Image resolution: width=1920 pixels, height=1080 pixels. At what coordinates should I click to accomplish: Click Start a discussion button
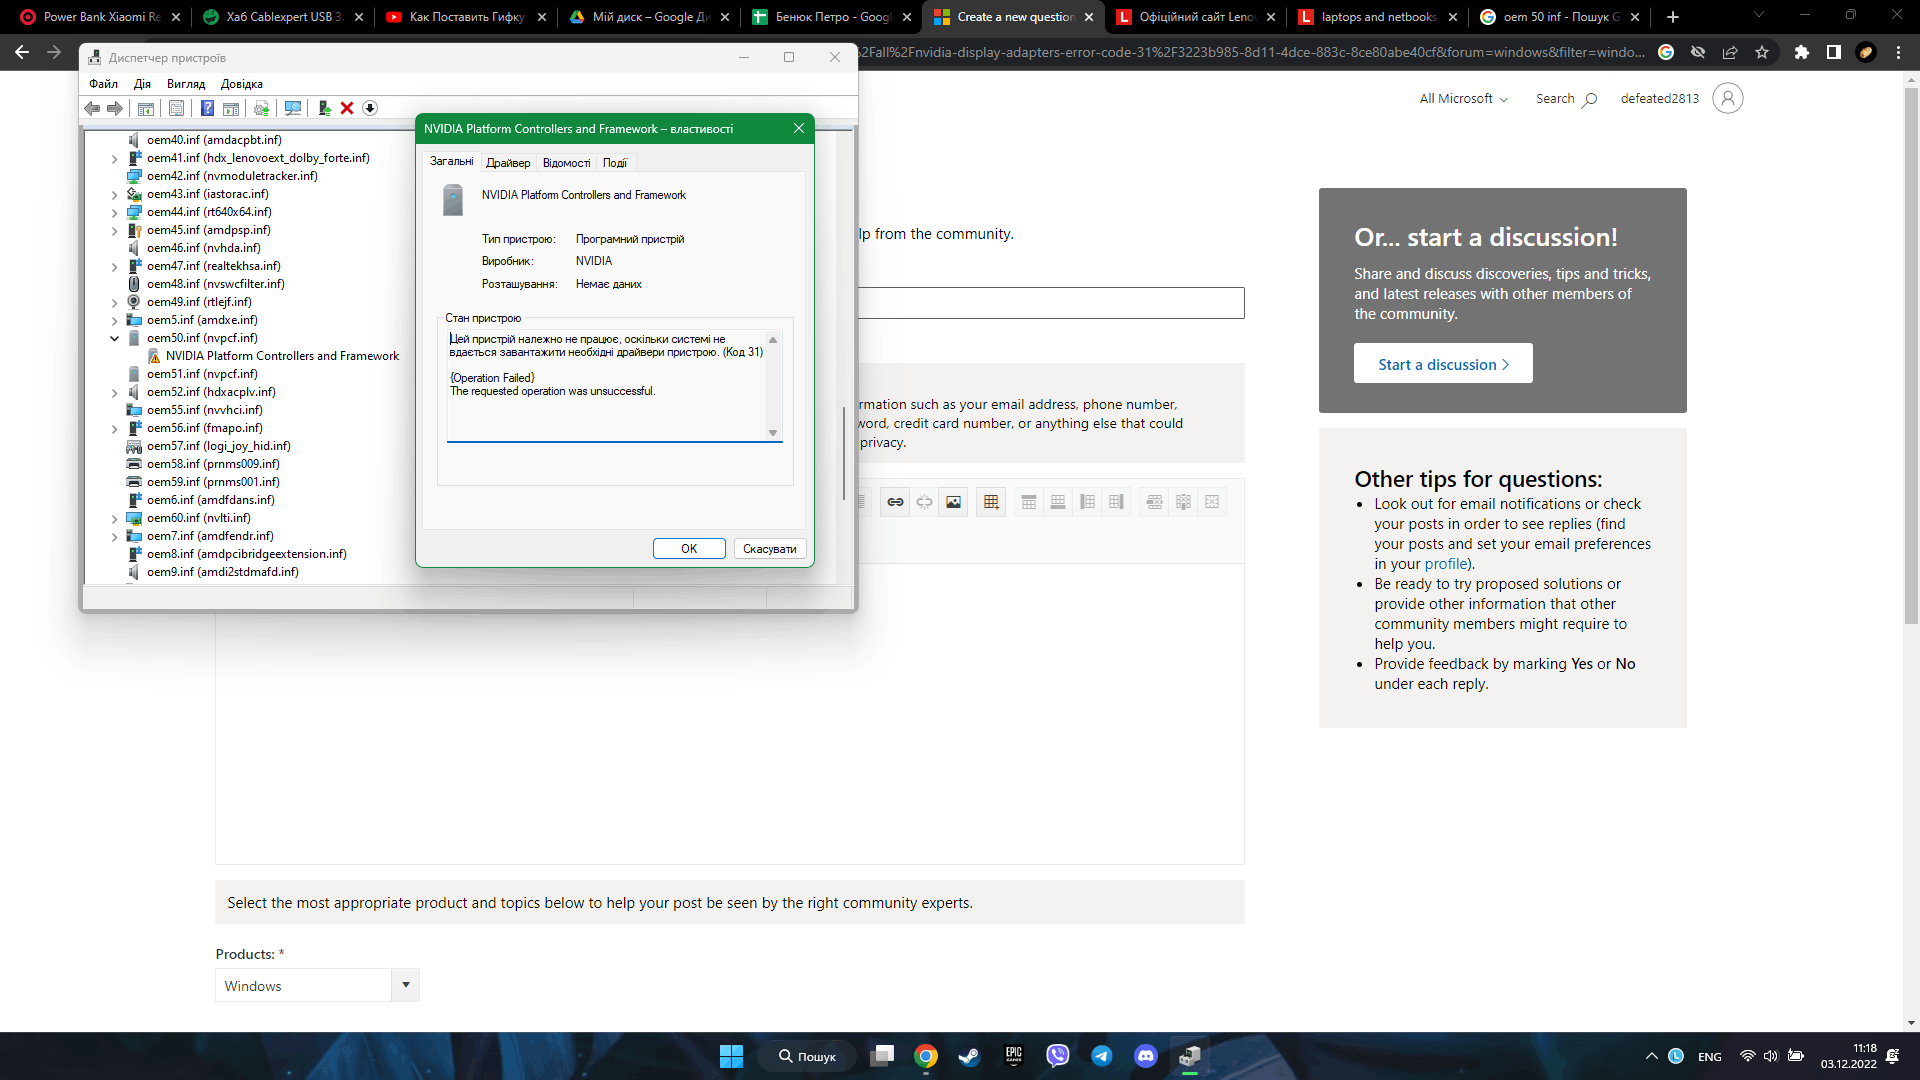1442,364
